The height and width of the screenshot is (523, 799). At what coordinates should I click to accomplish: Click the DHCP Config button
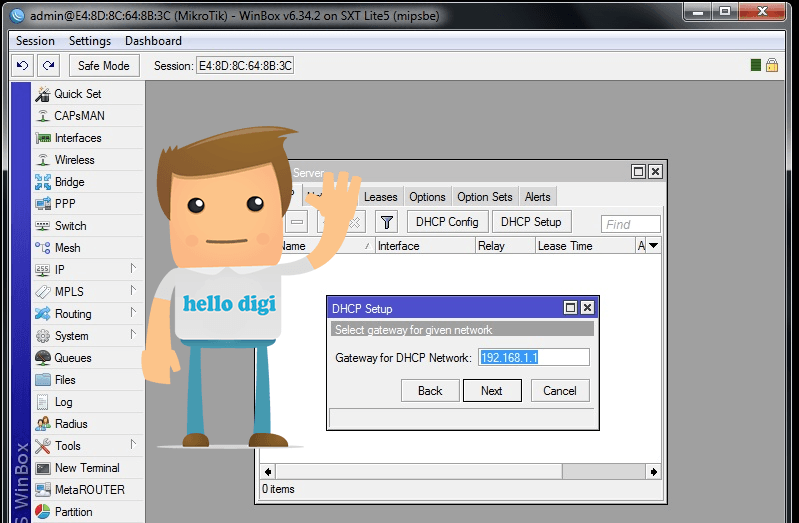click(447, 222)
